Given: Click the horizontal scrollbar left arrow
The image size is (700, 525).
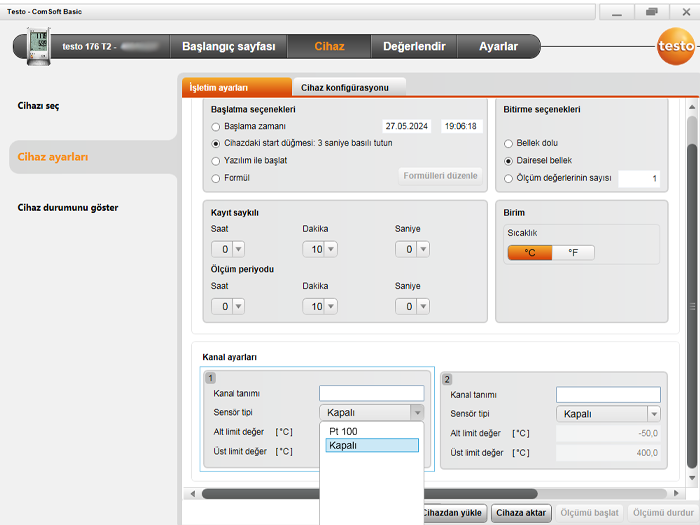Looking at the screenshot, I should (x=190, y=493).
